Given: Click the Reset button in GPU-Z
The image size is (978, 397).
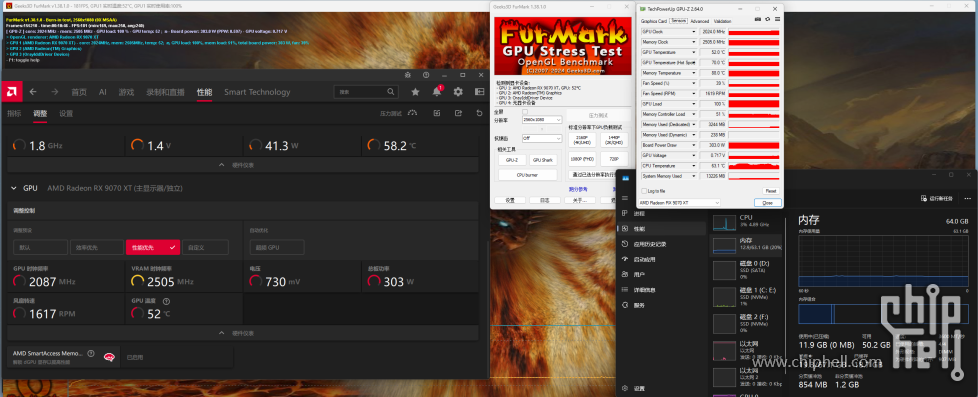Looking at the screenshot, I should pos(770,191).
